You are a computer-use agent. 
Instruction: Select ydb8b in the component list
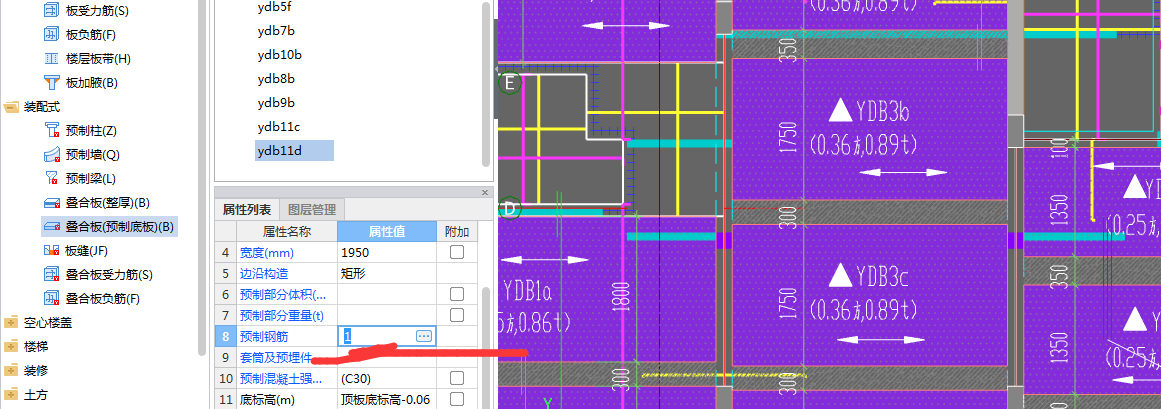click(x=276, y=79)
